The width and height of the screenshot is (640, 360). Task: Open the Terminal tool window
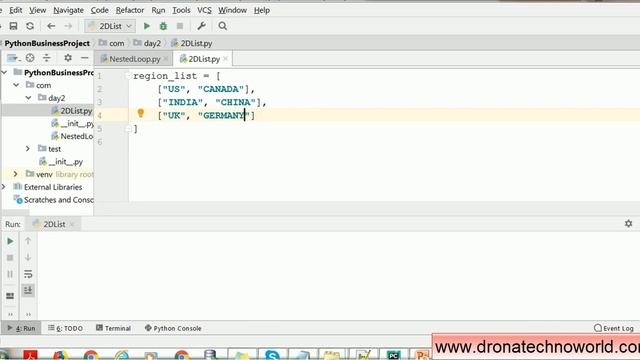[x=113, y=328]
